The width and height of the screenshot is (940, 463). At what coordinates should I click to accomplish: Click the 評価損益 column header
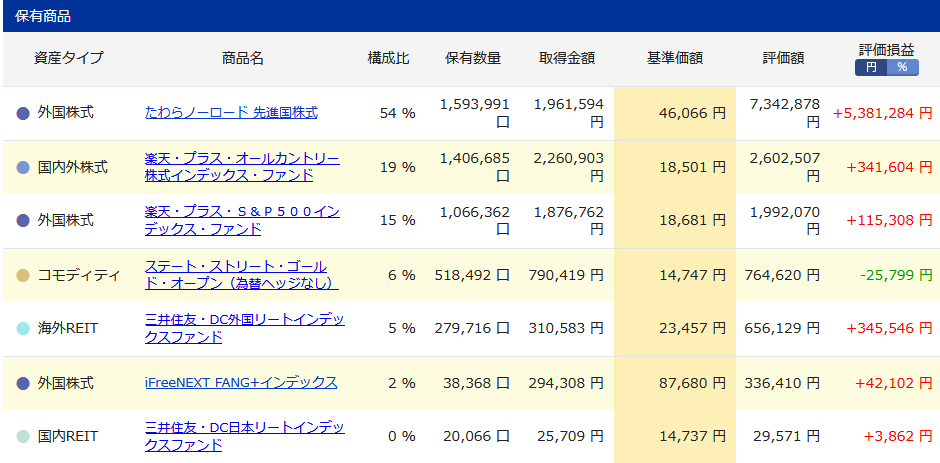(887, 50)
